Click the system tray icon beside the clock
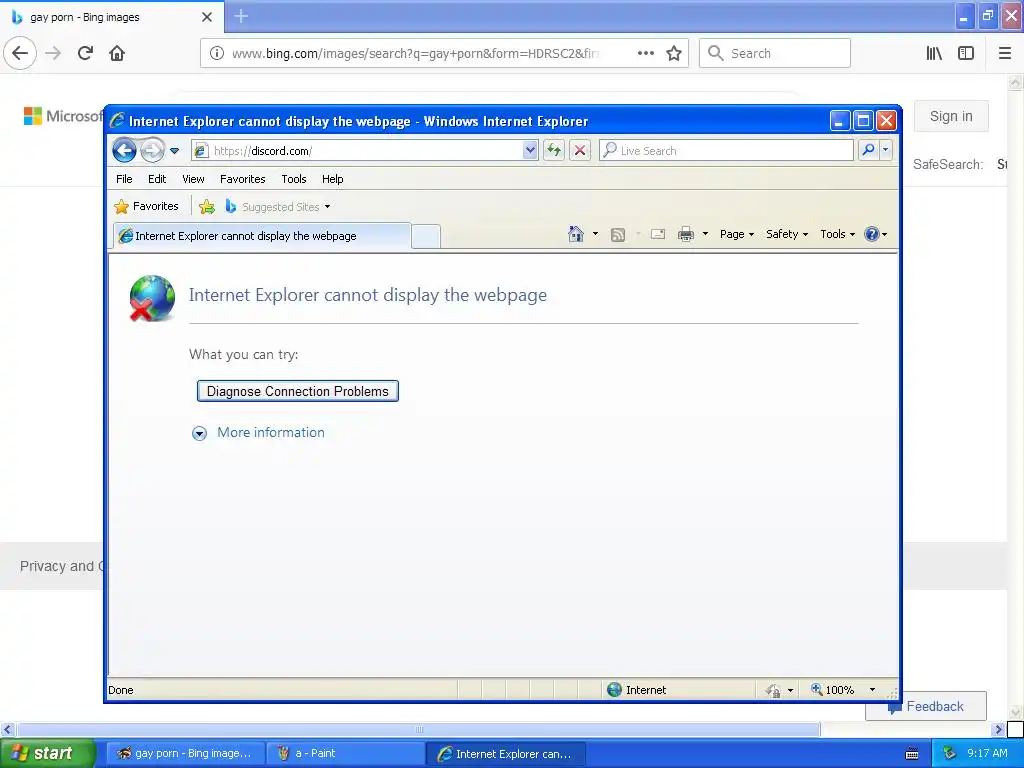This screenshot has height=768, width=1024. (x=950, y=753)
